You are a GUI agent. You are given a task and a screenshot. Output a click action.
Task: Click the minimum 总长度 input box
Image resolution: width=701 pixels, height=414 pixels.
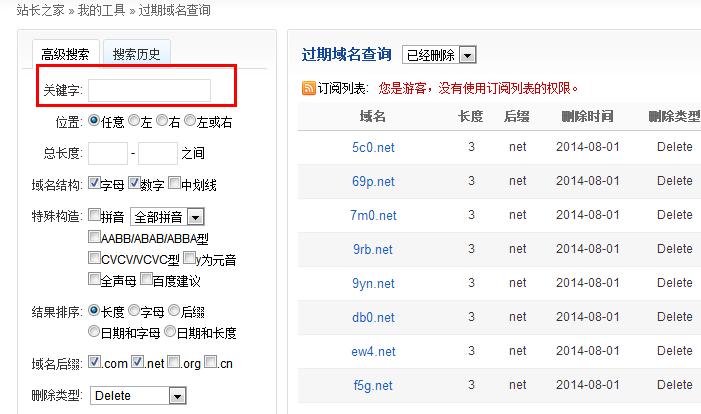(108, 153)
